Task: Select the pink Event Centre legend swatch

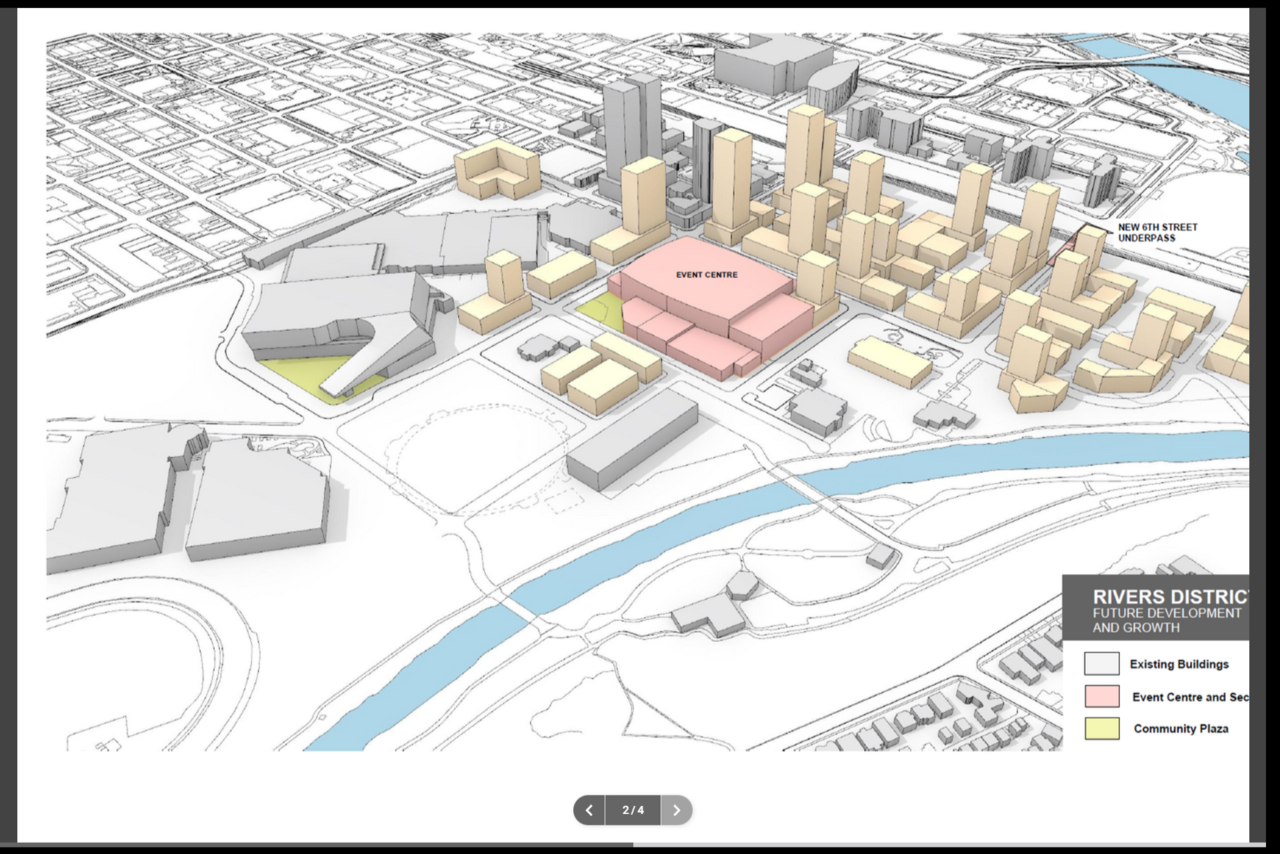Action: tap(1102, 697)
